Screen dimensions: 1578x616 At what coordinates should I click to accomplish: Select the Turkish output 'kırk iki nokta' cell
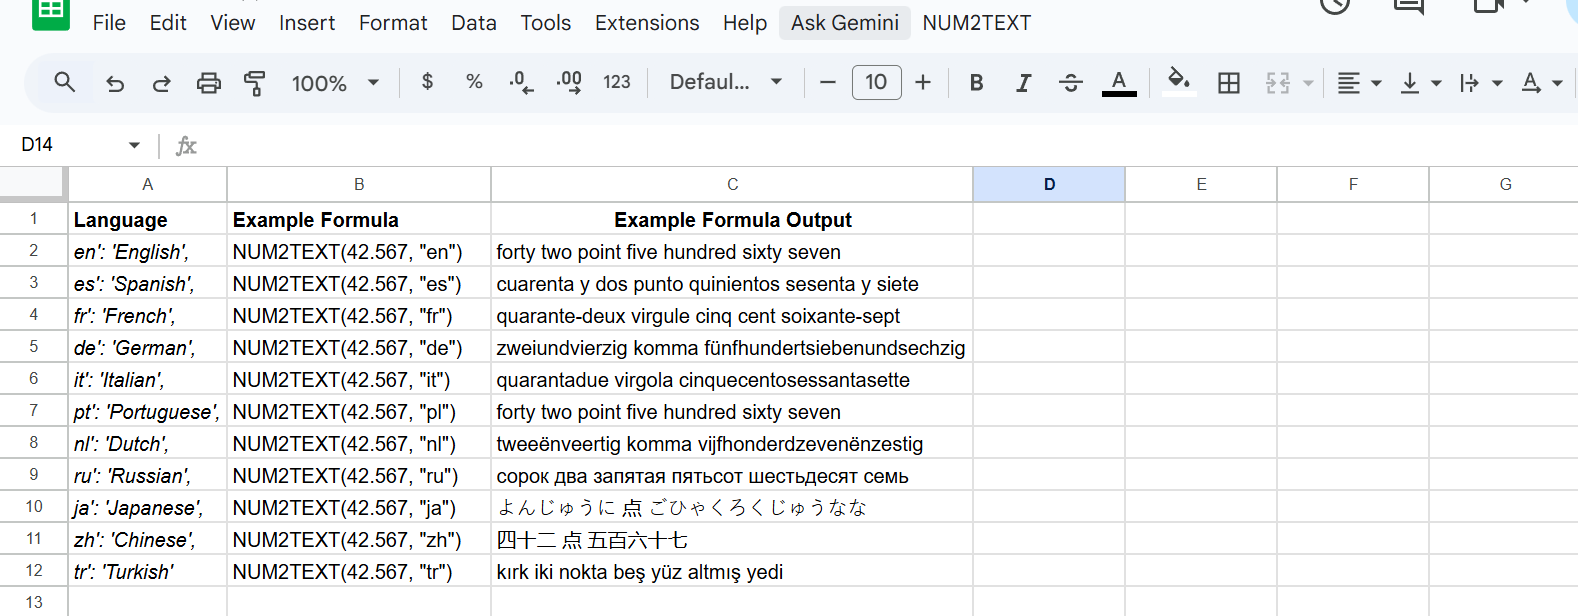[x=732, y=571]
